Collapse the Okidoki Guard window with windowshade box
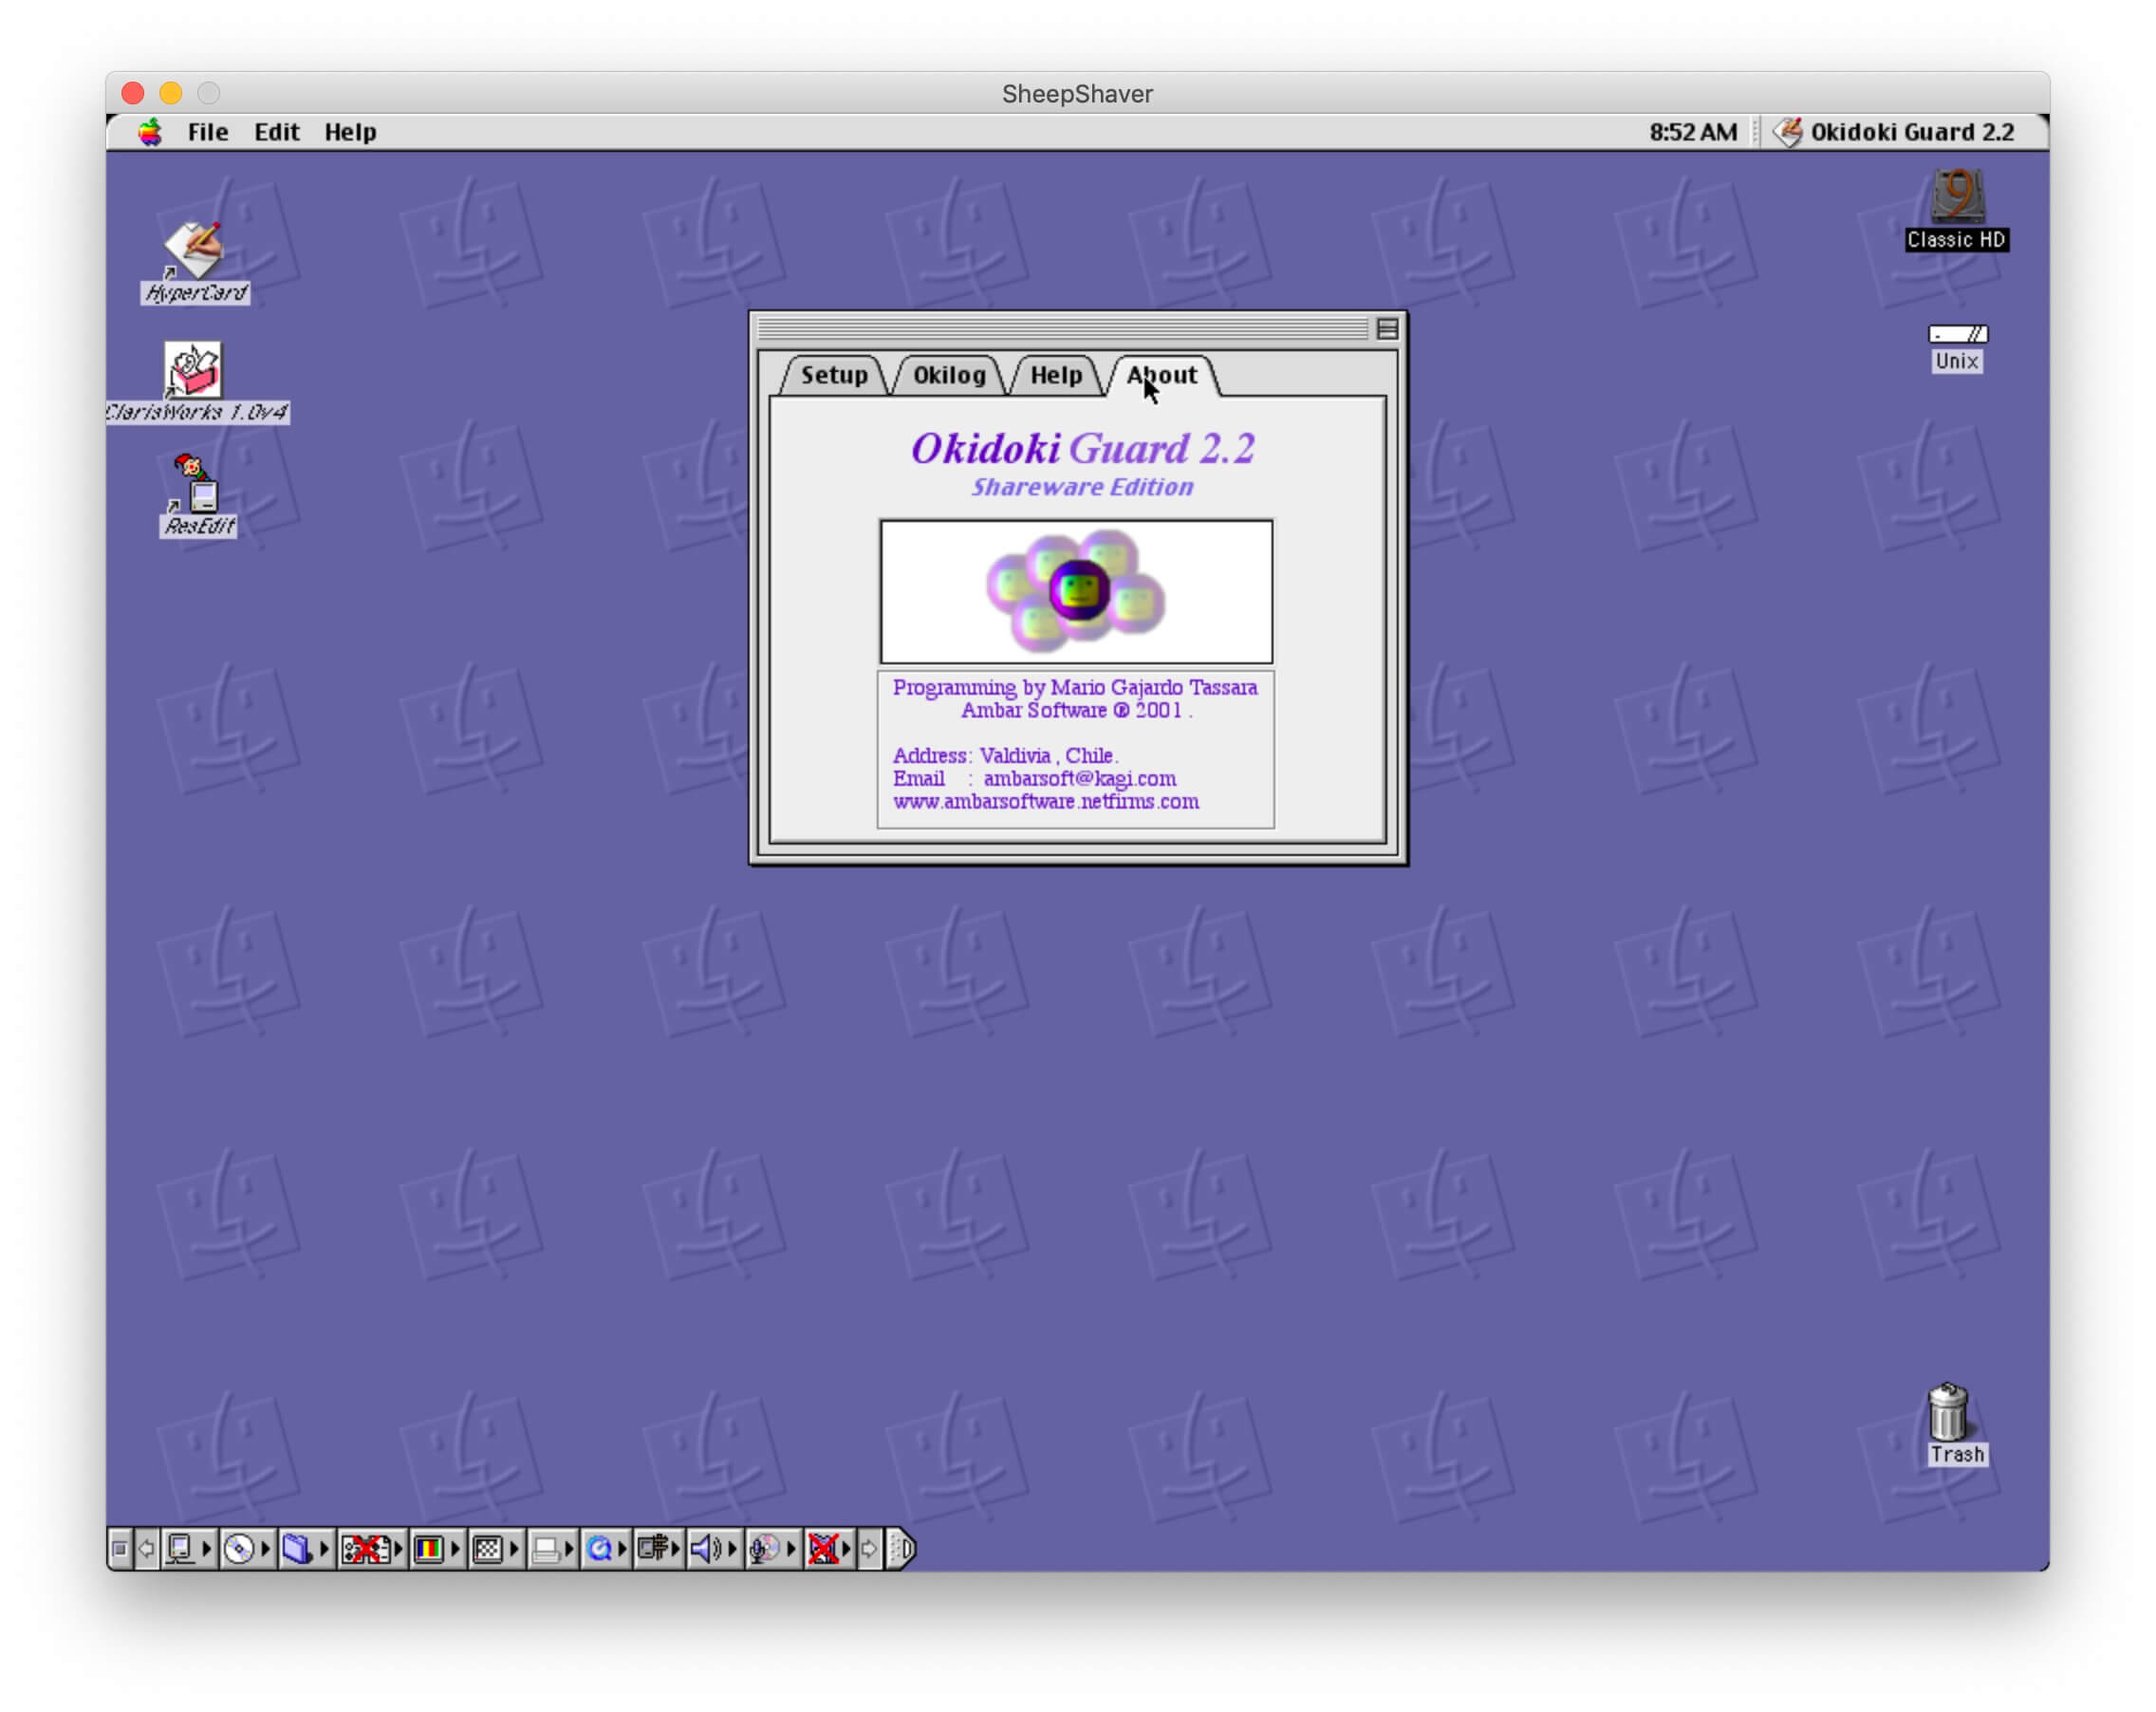 click(x=1386, y=329)
